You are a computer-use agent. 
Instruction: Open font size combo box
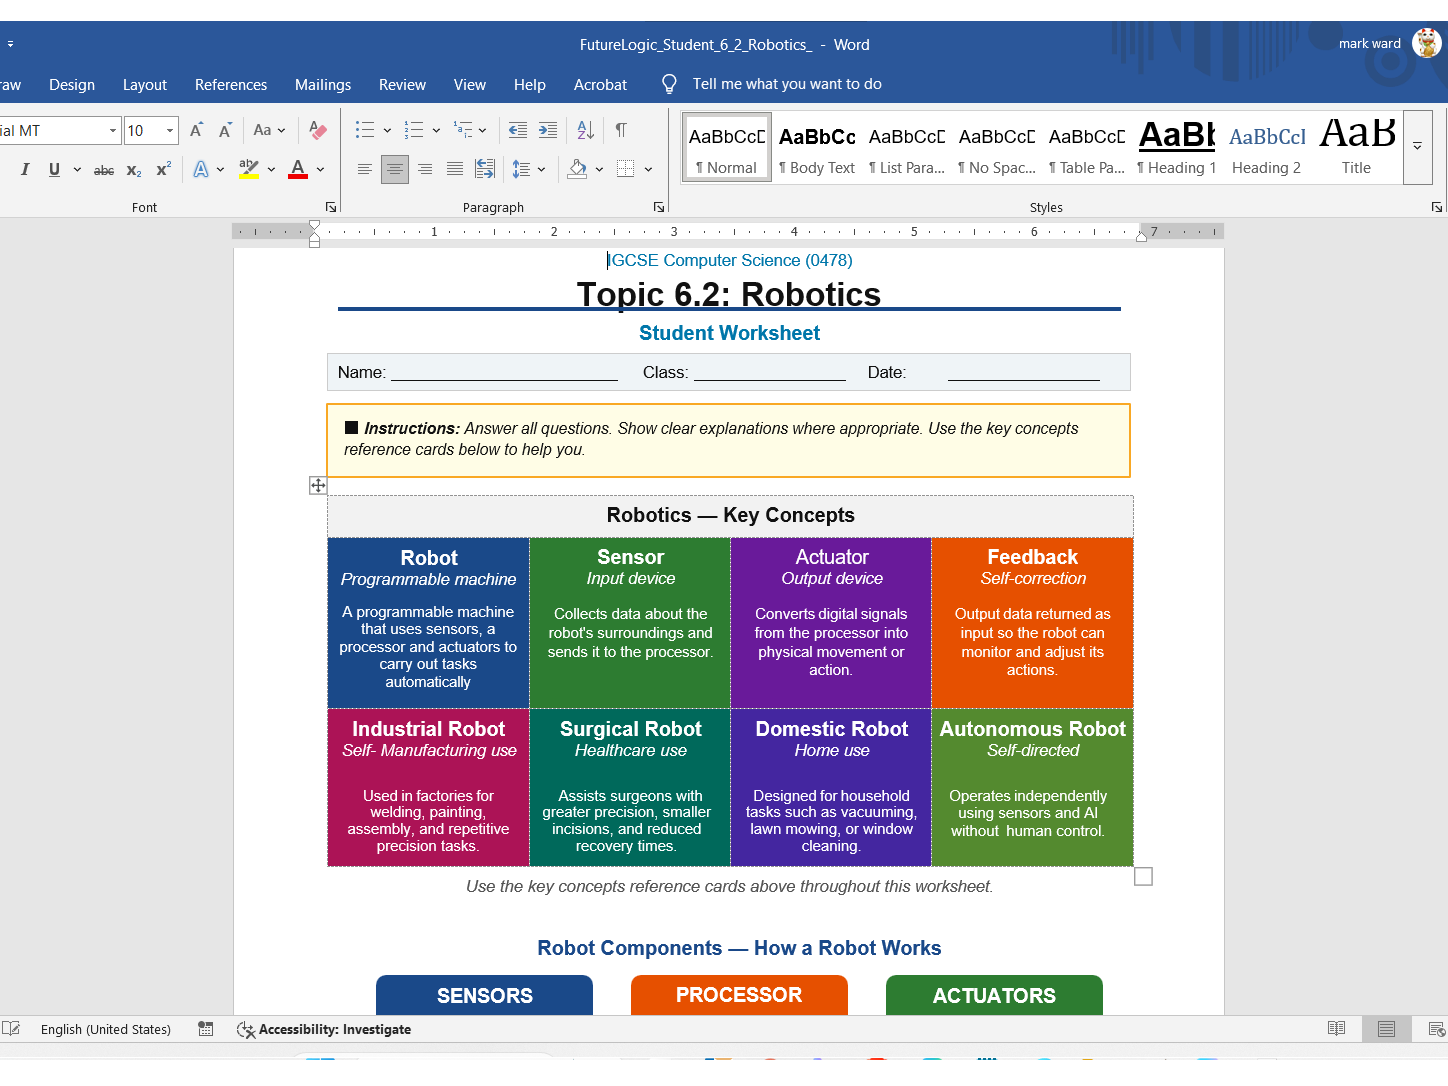(151, 130)
